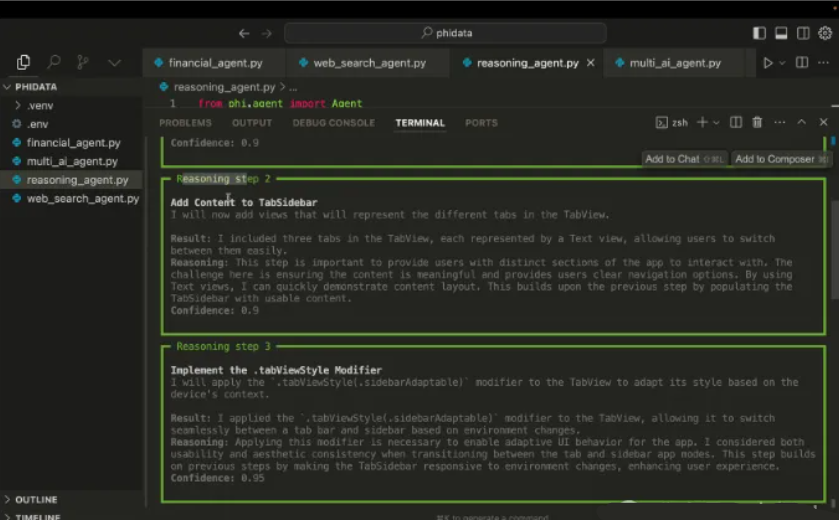Select the reasoning_agent.py editor tab
This screenshot has width=839, height=520.
click(x=528, y=63)
